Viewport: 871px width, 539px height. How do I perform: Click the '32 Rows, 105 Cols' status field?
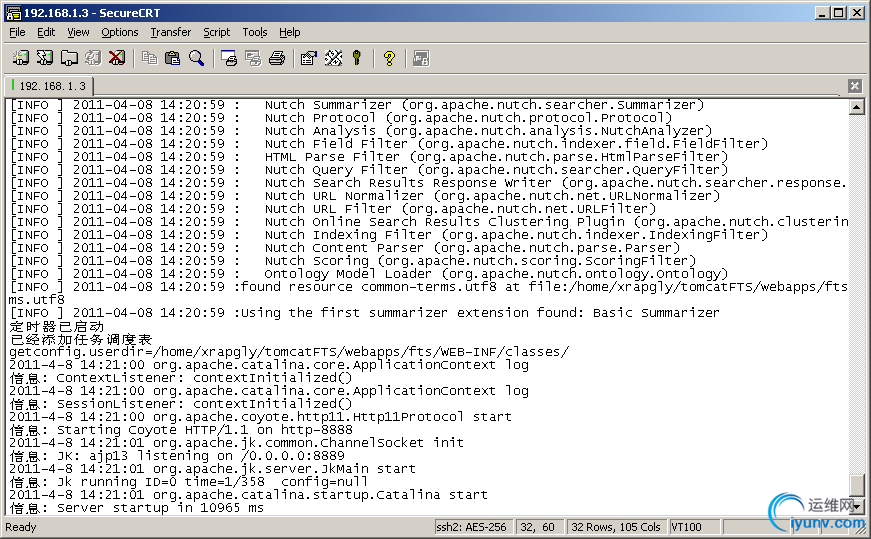click(616, 527)
